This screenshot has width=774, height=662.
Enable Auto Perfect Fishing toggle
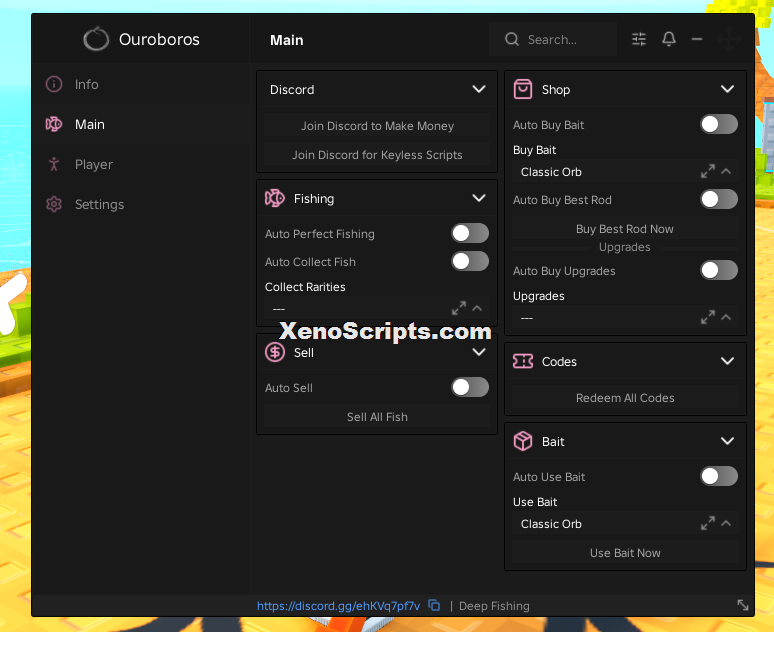pos(470,234)
